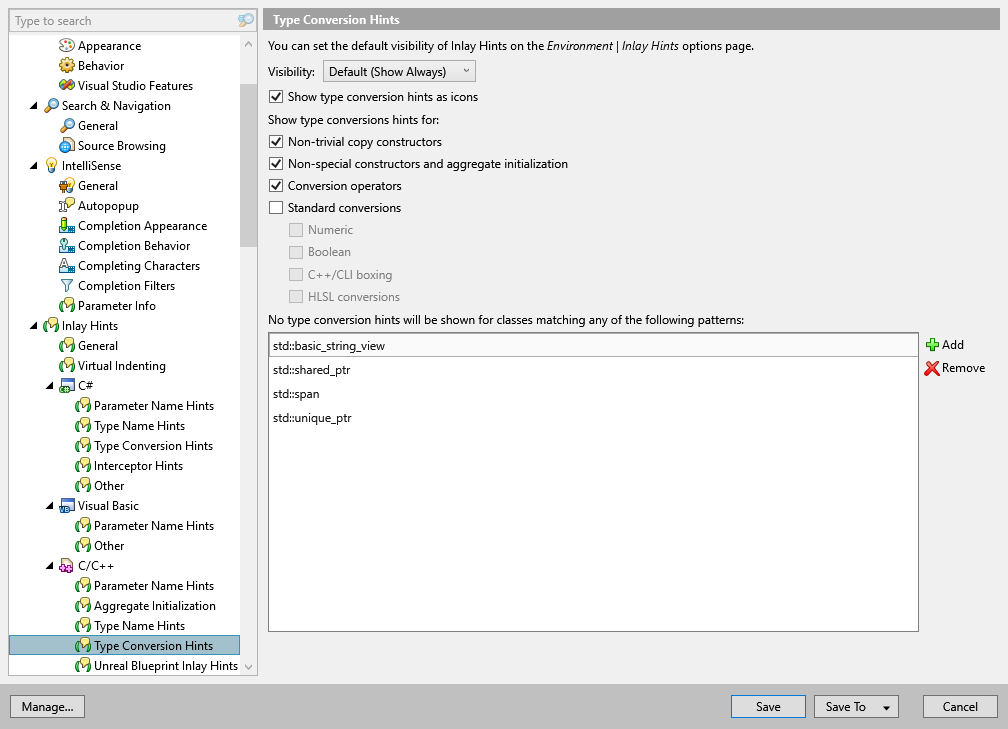Select Type Conversion Hints under C#
The height and width of the screenshot is (729, 1008).
pos(153,446)
